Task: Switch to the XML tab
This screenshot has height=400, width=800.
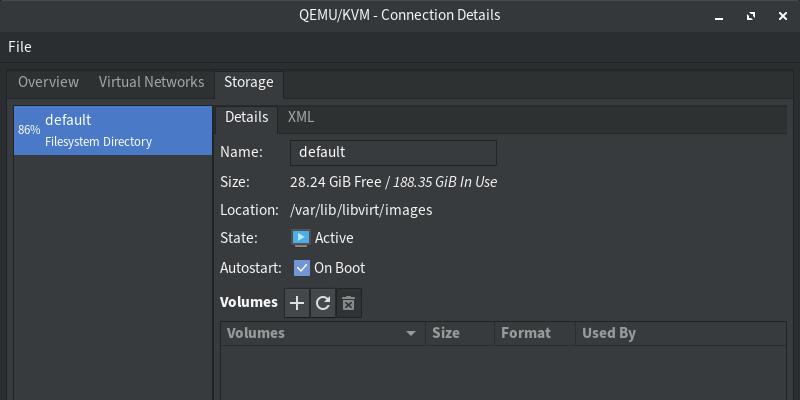Action: pos(301,117)
